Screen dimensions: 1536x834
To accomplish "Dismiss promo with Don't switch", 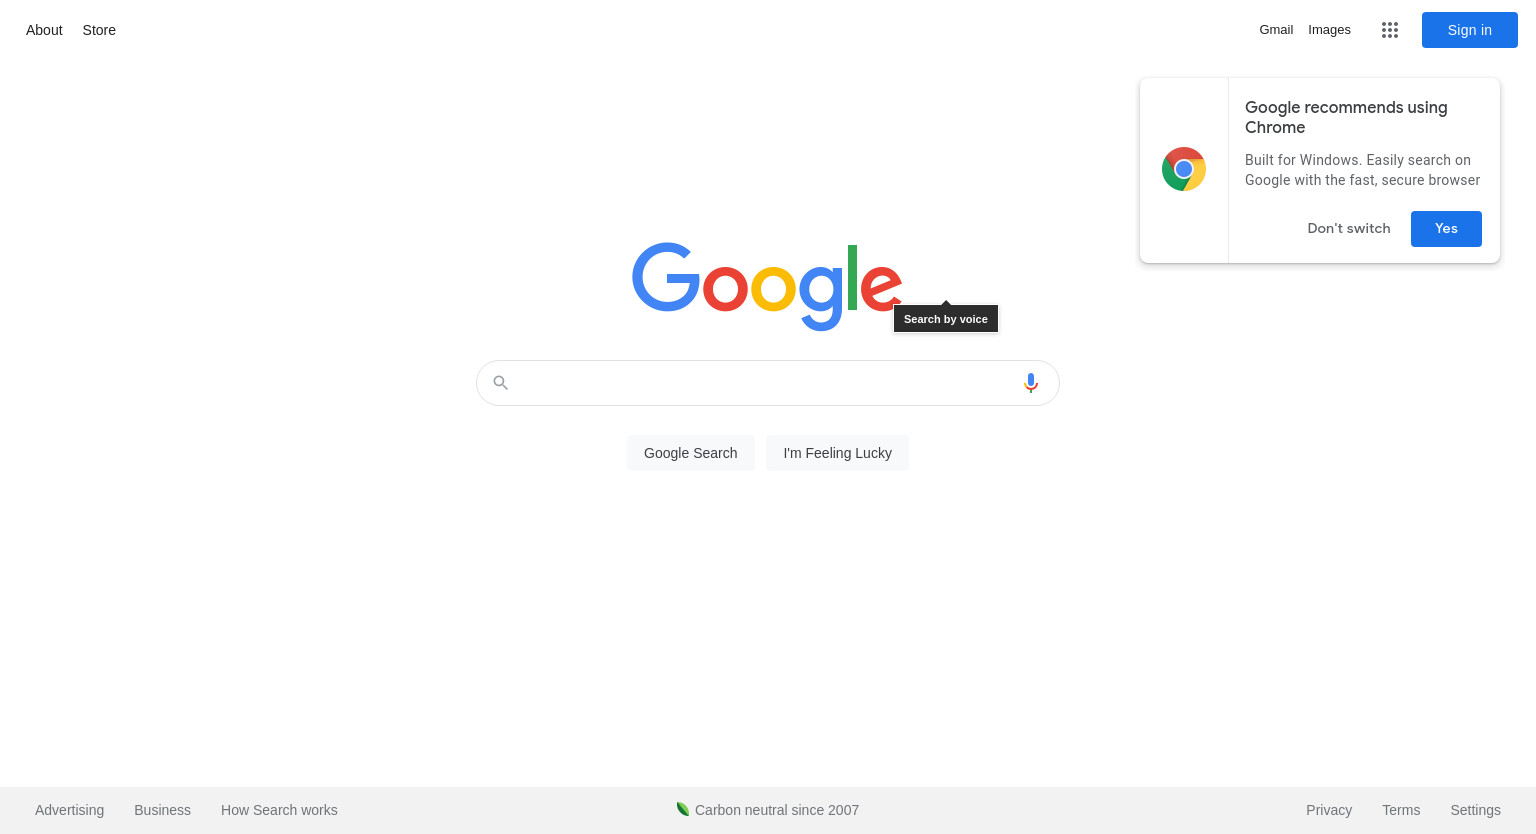I will 1349,229.
